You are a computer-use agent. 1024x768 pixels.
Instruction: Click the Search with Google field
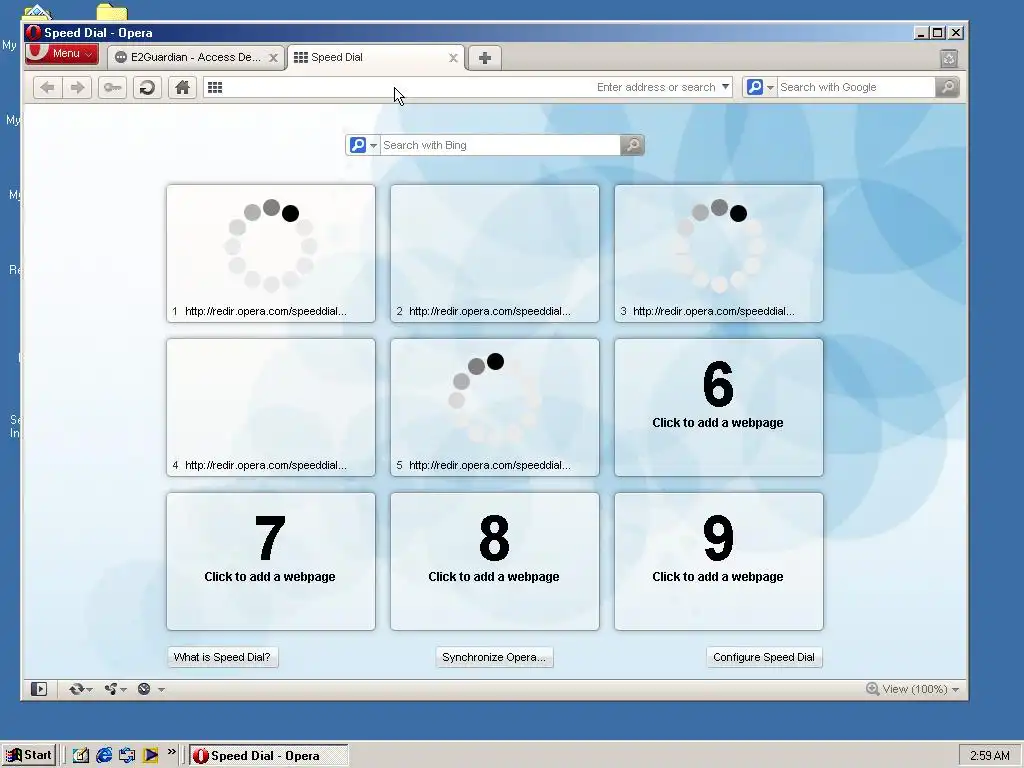point(856,88)
